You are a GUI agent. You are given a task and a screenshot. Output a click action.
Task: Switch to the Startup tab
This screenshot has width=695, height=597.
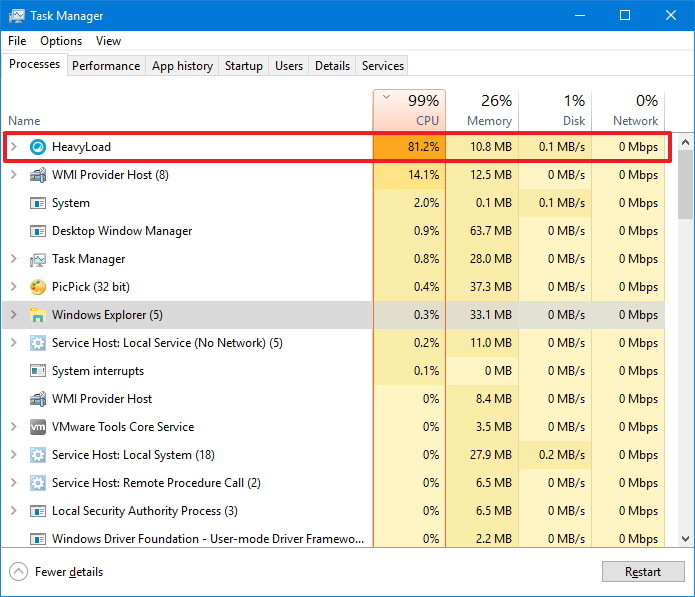click(243, 66)
